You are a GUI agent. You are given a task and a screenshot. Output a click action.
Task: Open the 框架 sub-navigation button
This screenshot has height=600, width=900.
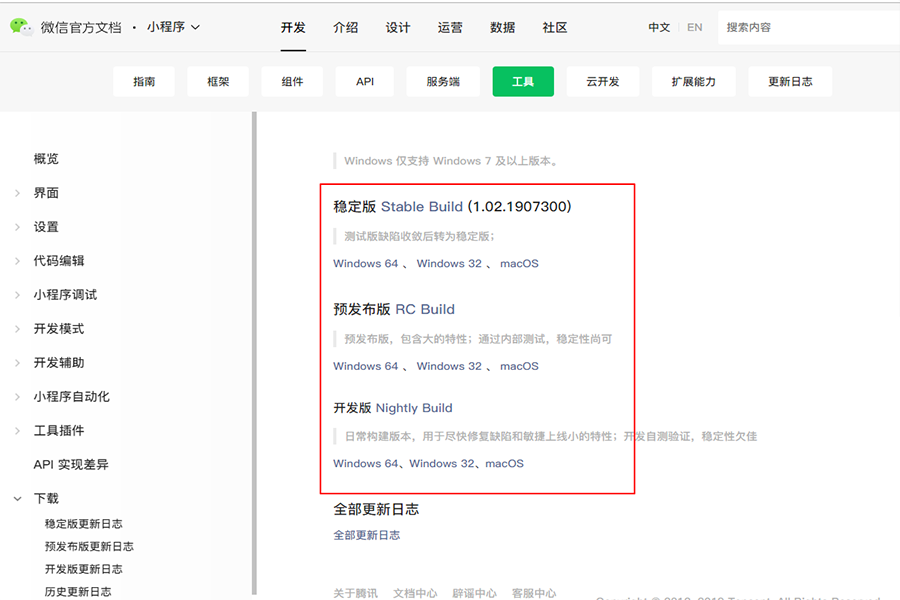[218, 82]
